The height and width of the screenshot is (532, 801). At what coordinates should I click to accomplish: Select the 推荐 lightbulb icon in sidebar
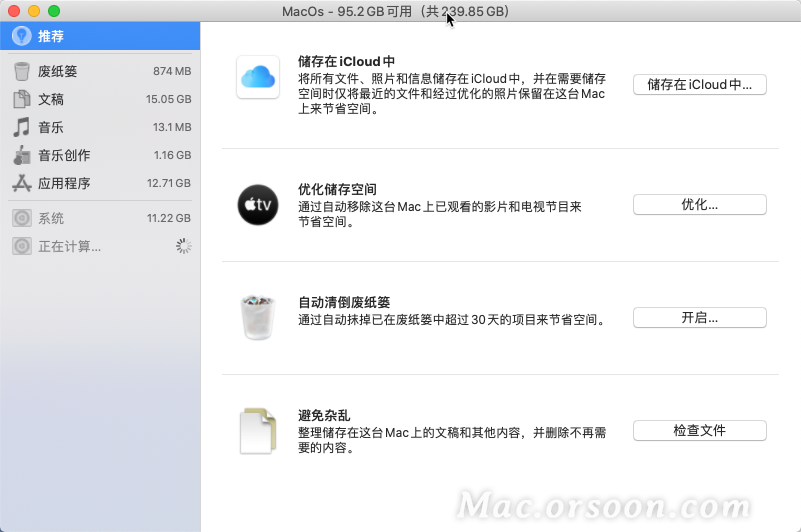[x=21, y=36]
